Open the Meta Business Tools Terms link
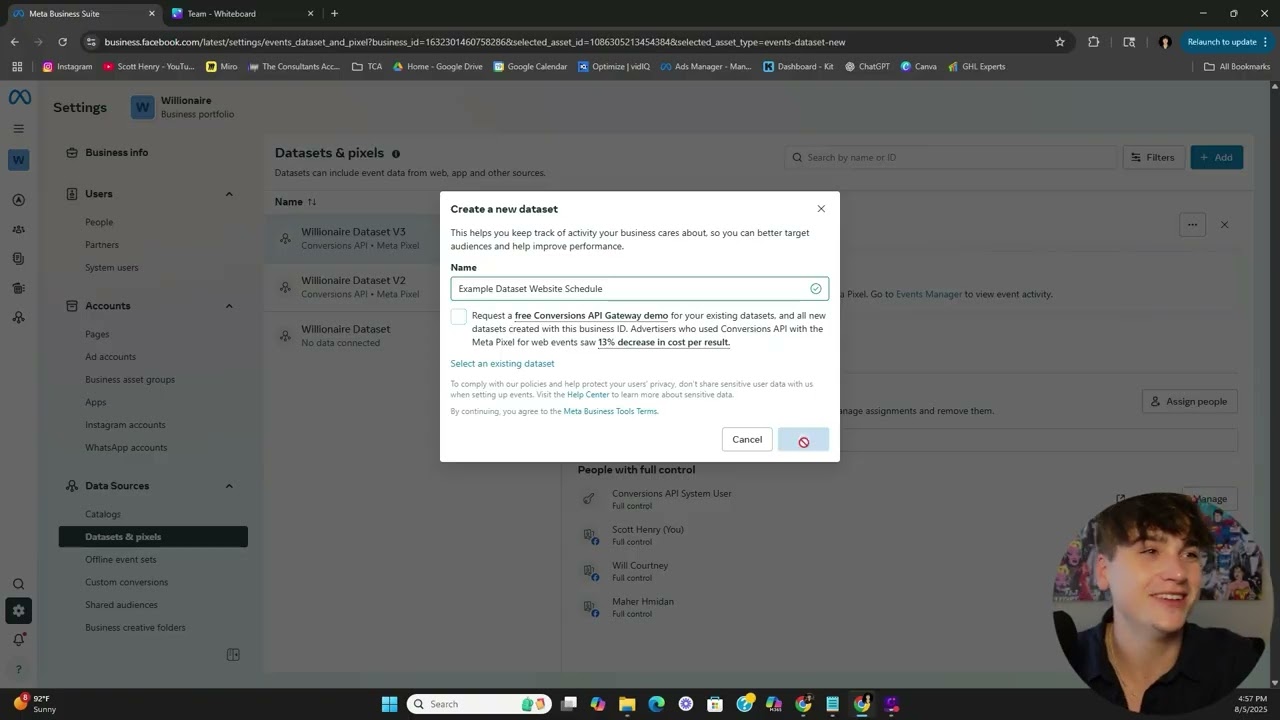Image resolution: width=1280 pixels, height=720 pixels. click(610, 411)
